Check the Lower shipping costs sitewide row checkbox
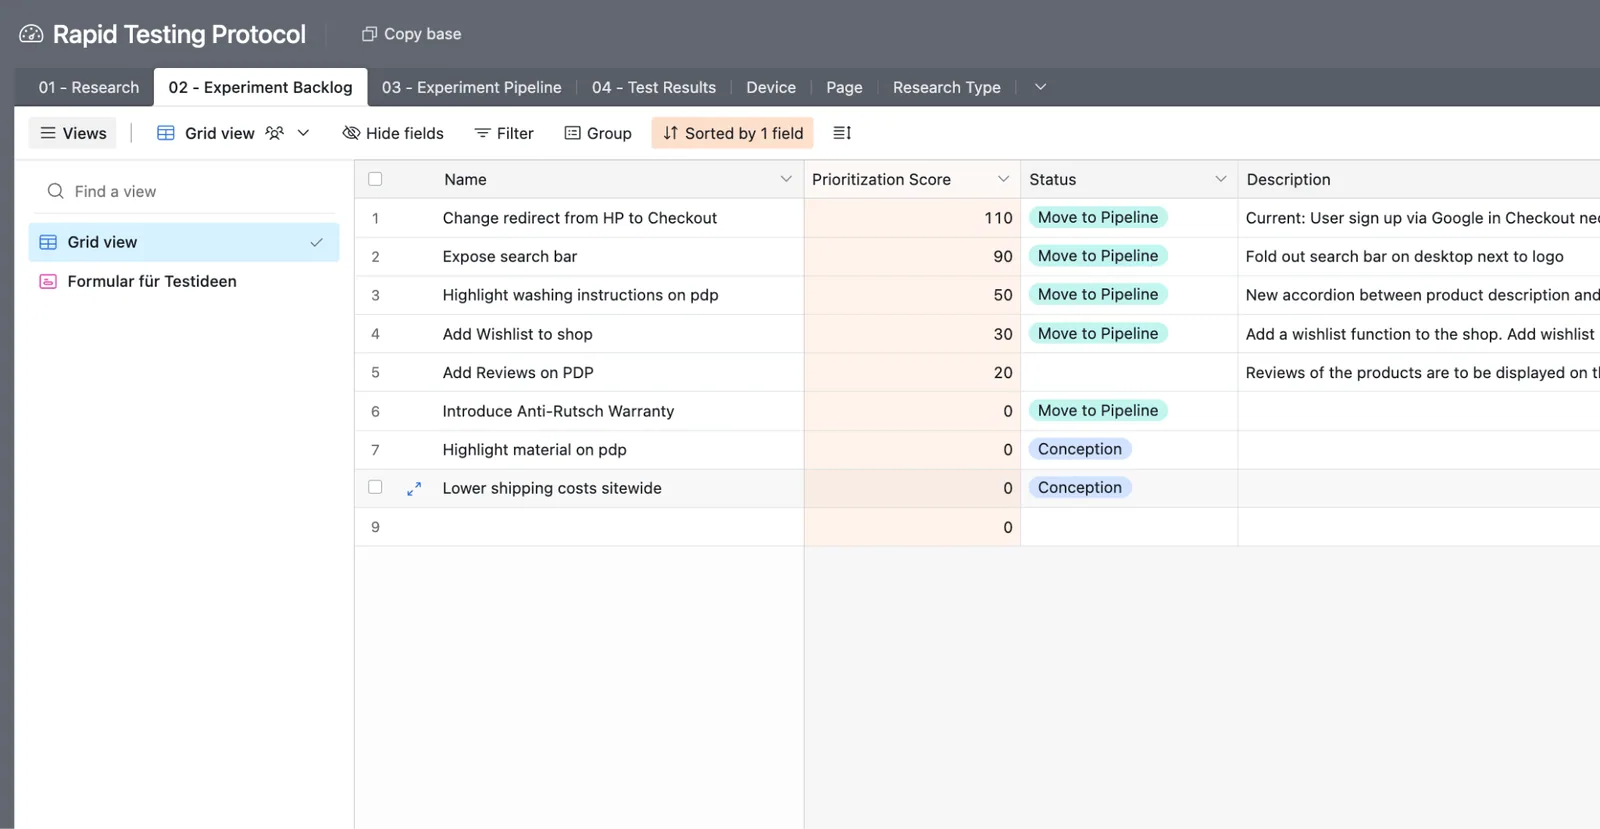The width and height of the screenshot is (1600, 829). tap(375, 487)
